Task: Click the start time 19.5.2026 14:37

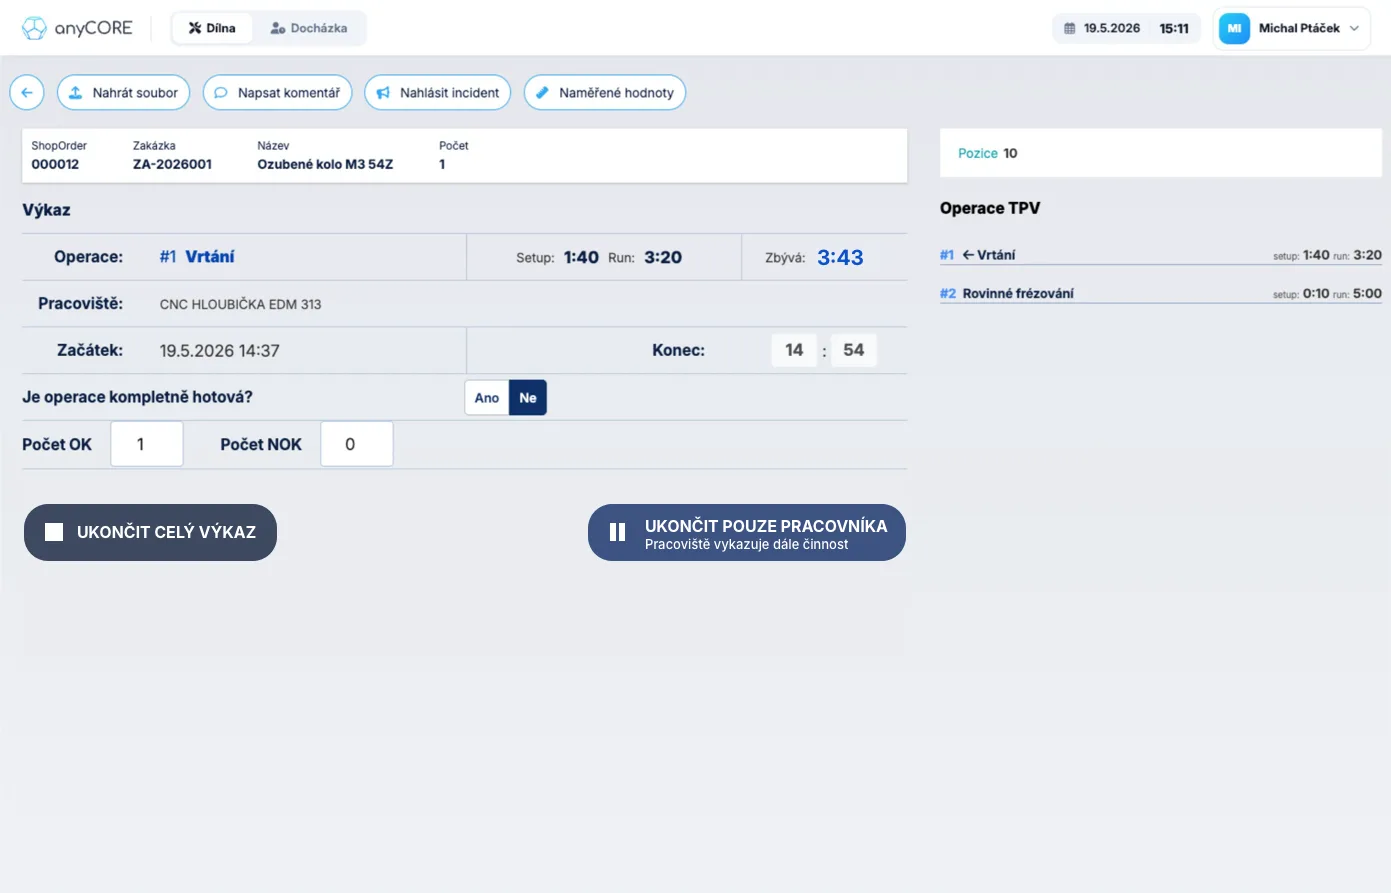Action: [x=220, y=351]
